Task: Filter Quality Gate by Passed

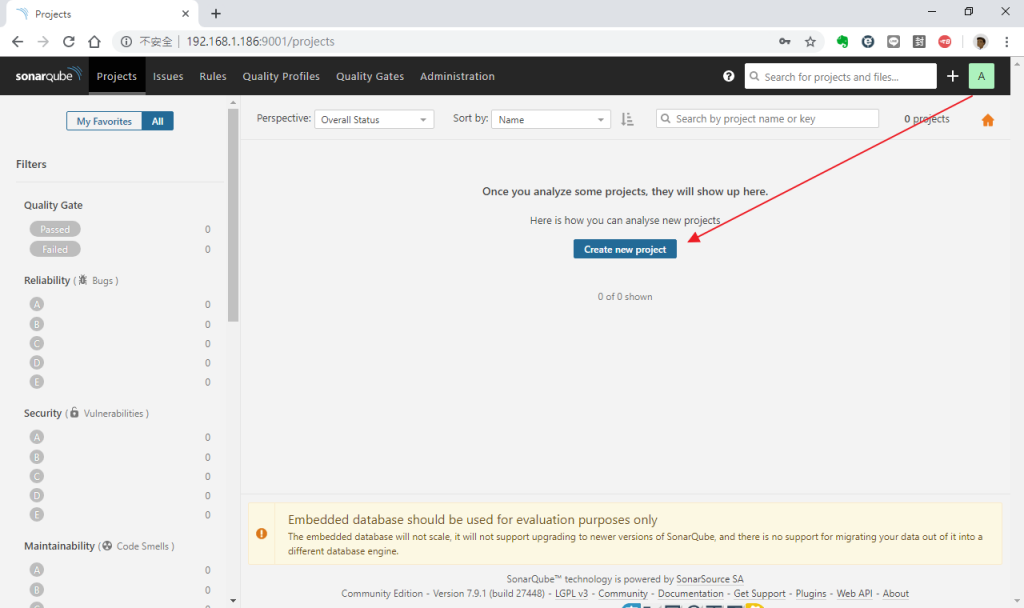Action: point(55,229)
